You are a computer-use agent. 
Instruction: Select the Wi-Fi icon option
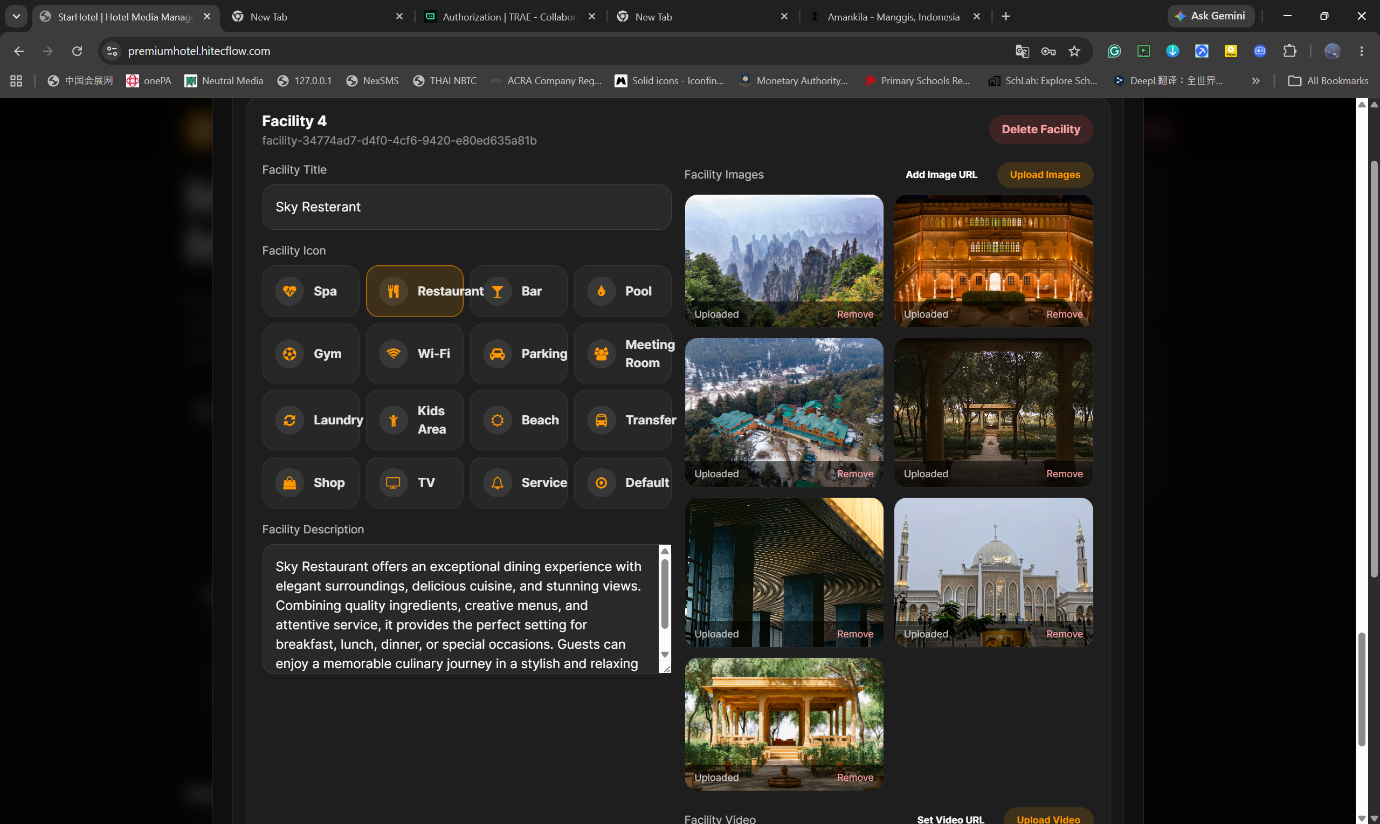(x=415, y=354)
